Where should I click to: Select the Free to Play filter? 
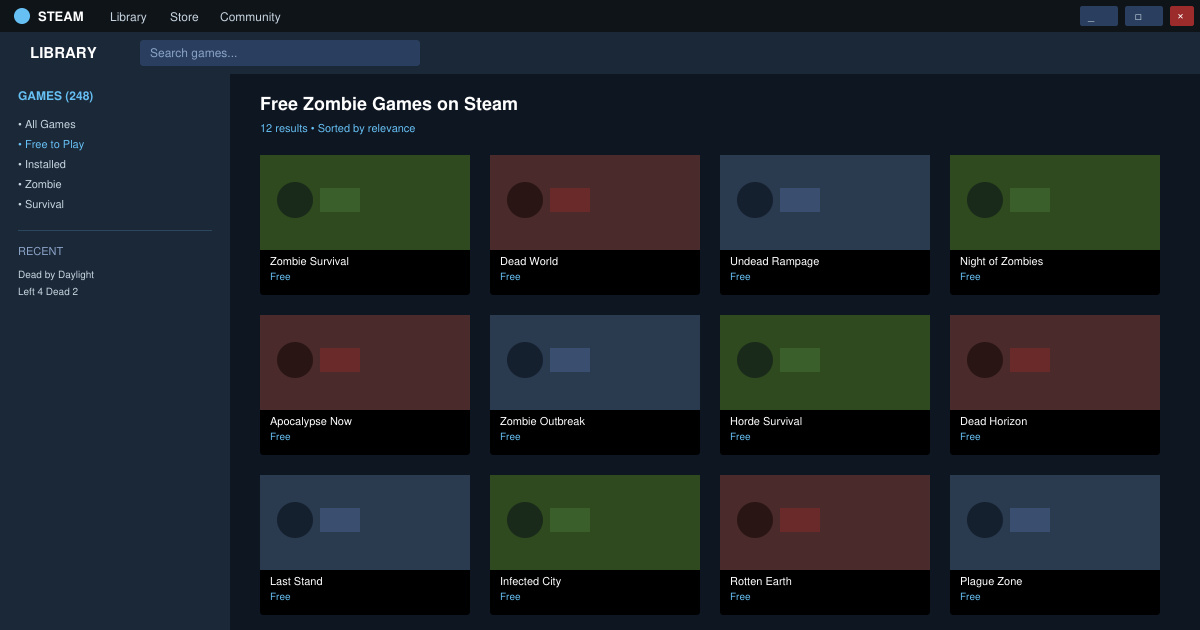pos(51,144)
